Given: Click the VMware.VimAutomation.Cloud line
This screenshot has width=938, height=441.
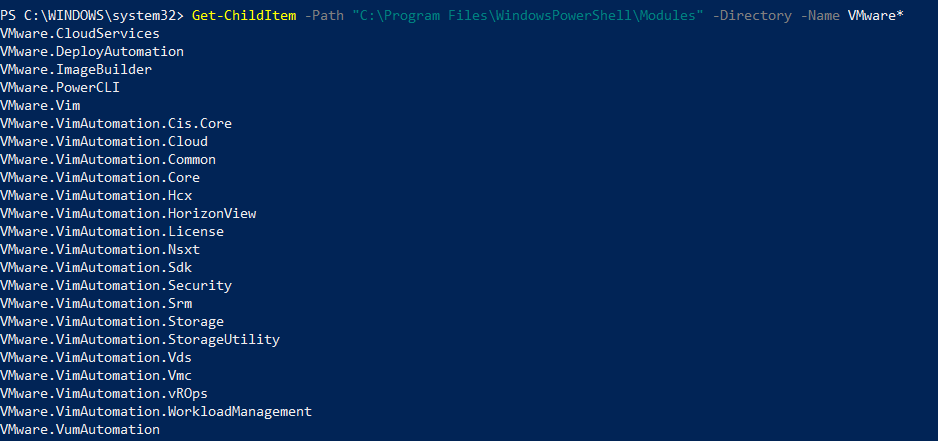Looking at the screenshot, I should 104,141.
